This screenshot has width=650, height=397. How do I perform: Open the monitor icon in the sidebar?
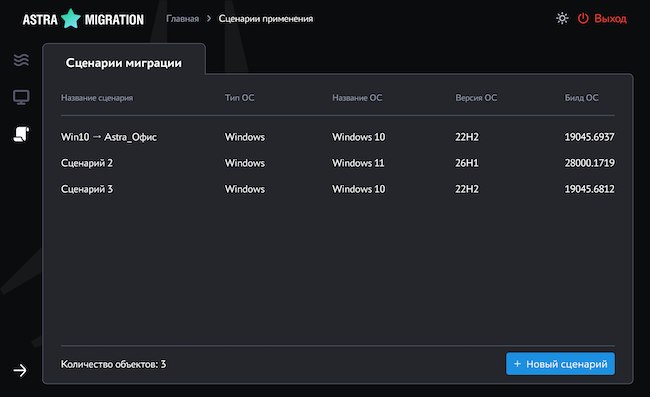[21, 97]
